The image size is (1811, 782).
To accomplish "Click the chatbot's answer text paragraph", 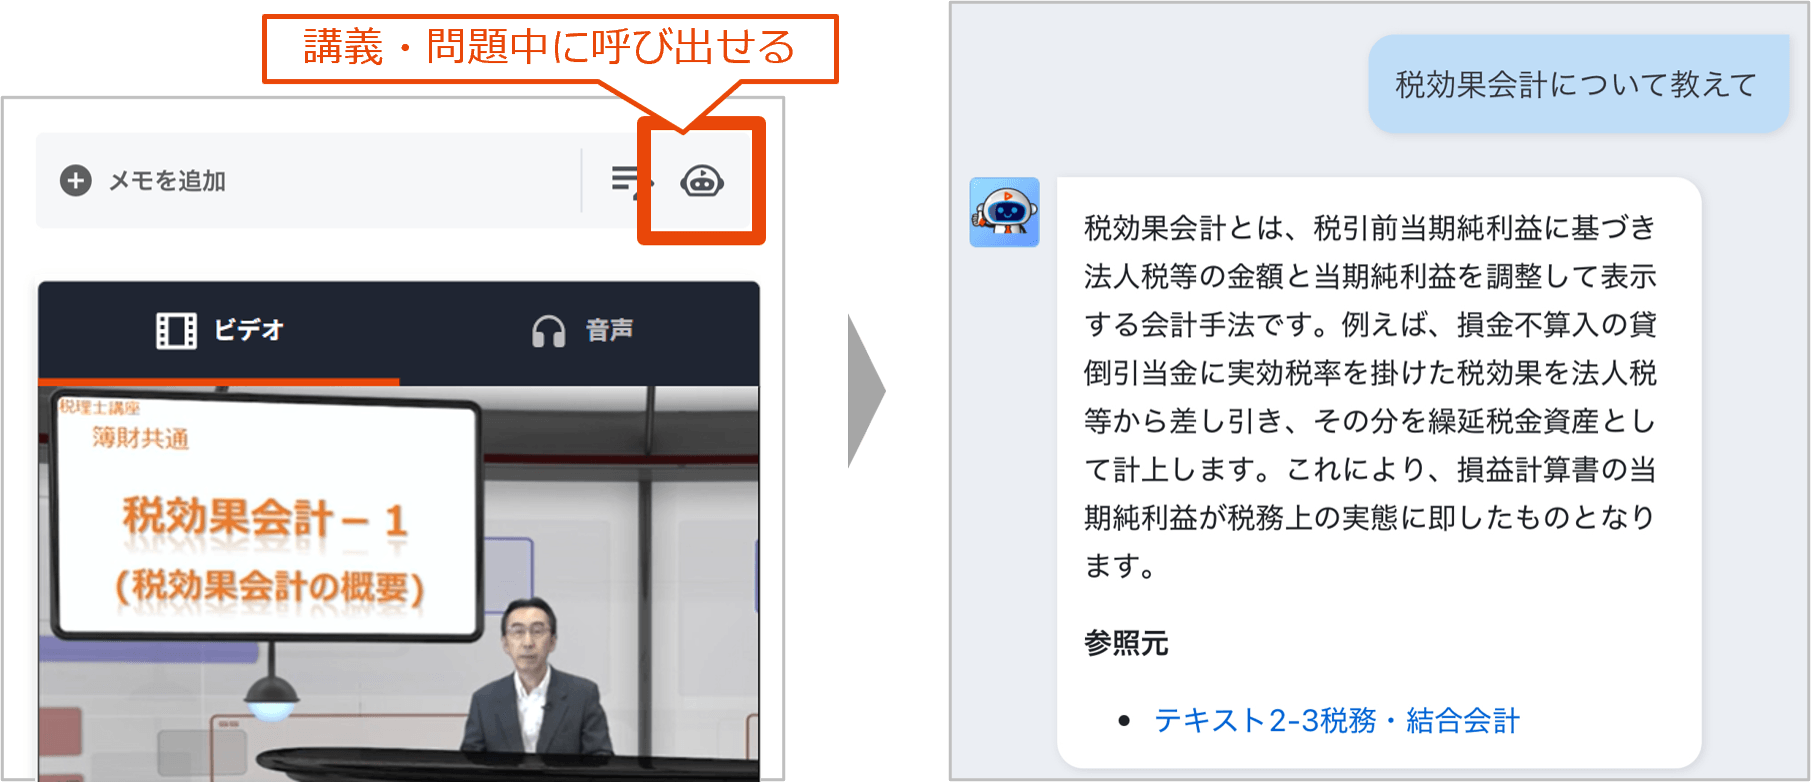I will pyautogui.click(x=1369, y=396).
